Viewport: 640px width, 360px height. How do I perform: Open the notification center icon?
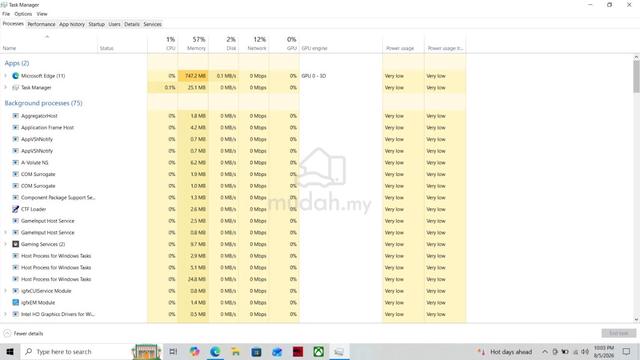point(627,351)
